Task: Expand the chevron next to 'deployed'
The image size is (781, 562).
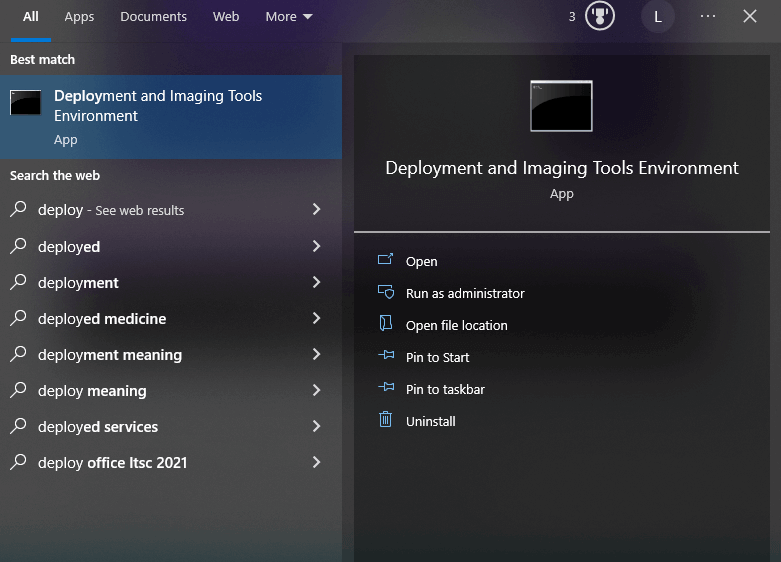Action: 316,246
